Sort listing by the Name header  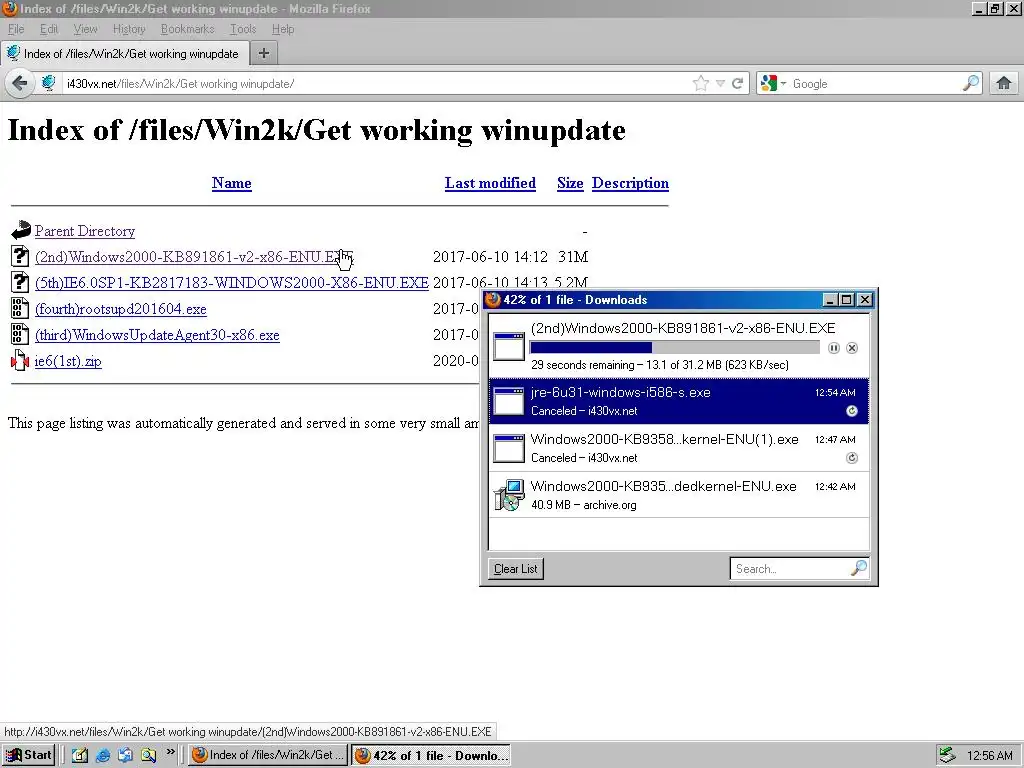click(231, 183)
